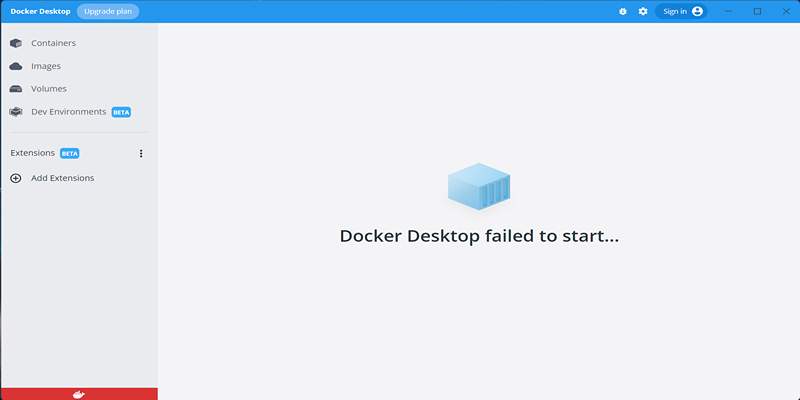This screenshot has height=400, width=800.
Task: Click the Docker whale icon in red status bar
Action: pos(79,394)
